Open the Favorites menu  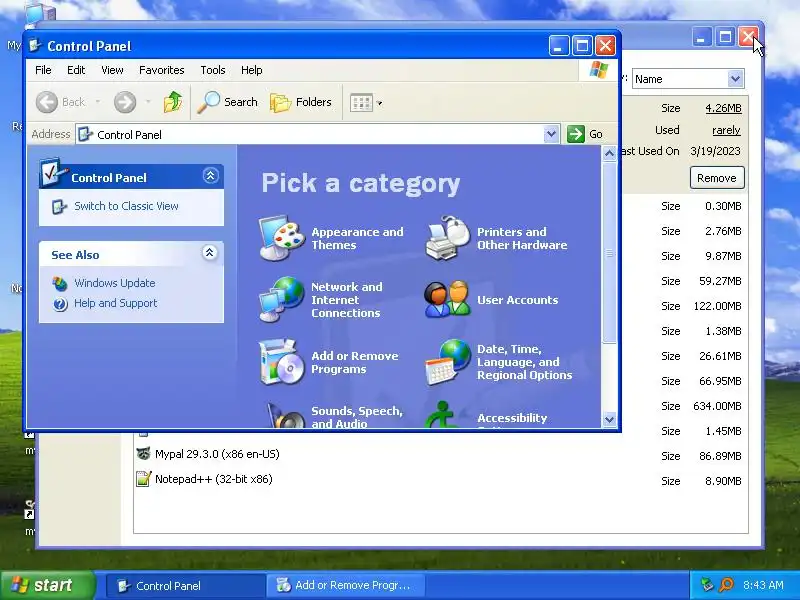[x=162, y=70]
